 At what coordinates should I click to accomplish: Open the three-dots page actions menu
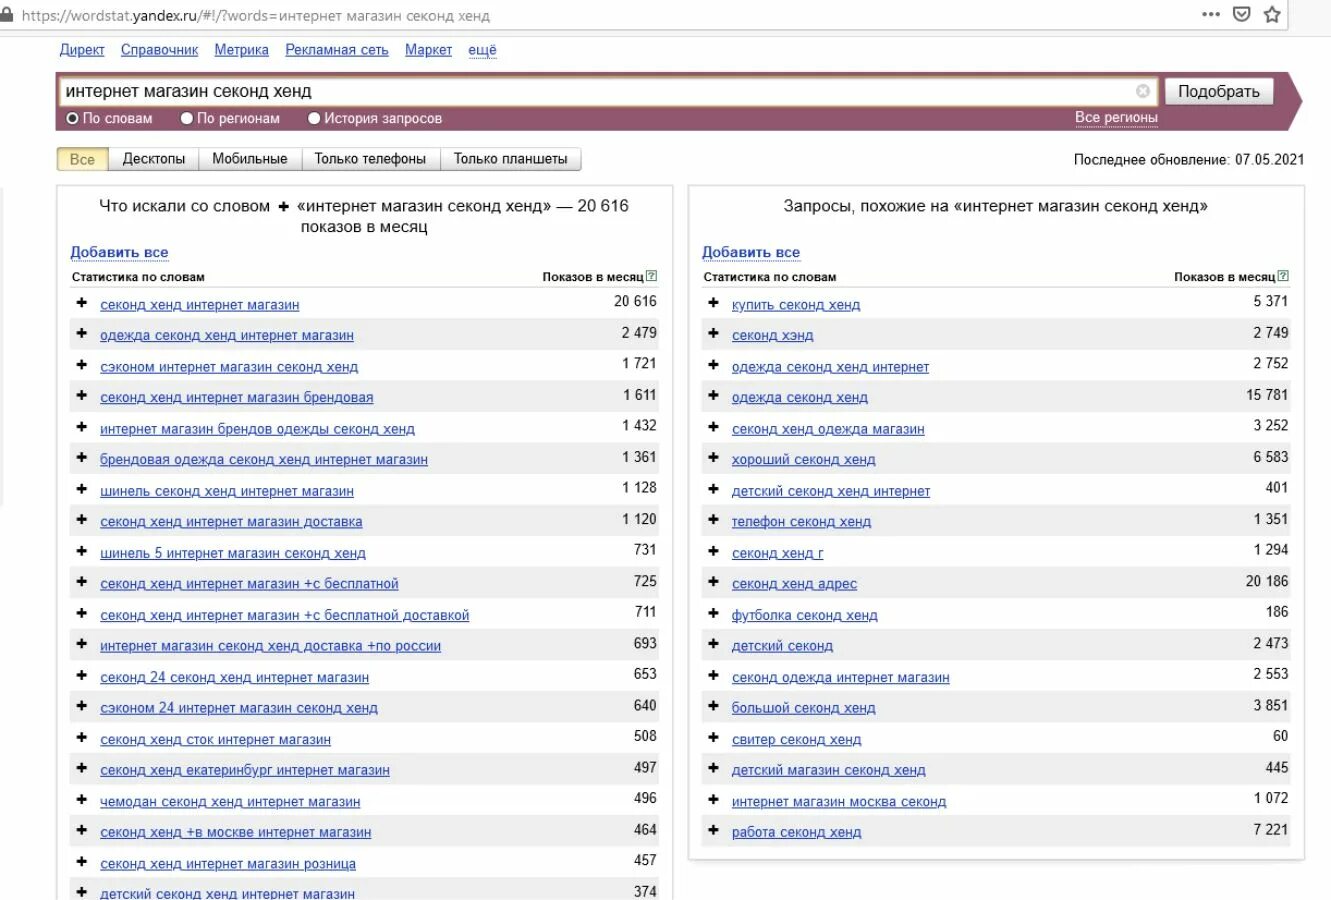point(1210,15)
